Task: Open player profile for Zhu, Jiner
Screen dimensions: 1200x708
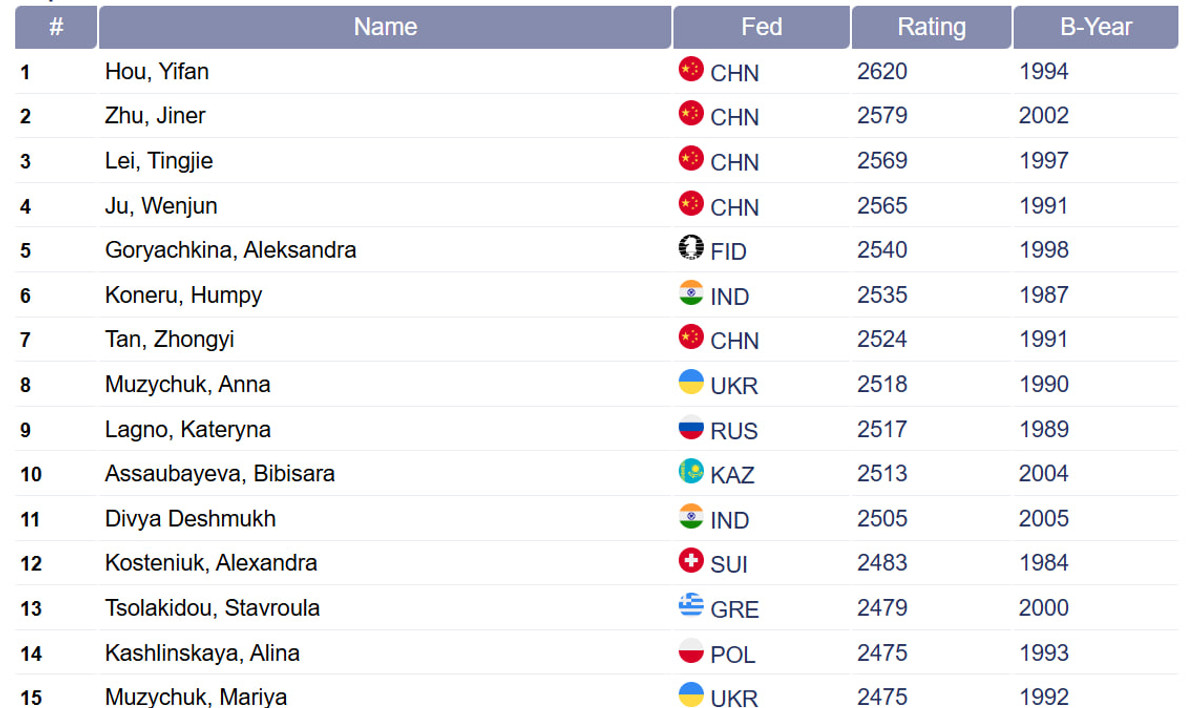Action: pos(155,116)
